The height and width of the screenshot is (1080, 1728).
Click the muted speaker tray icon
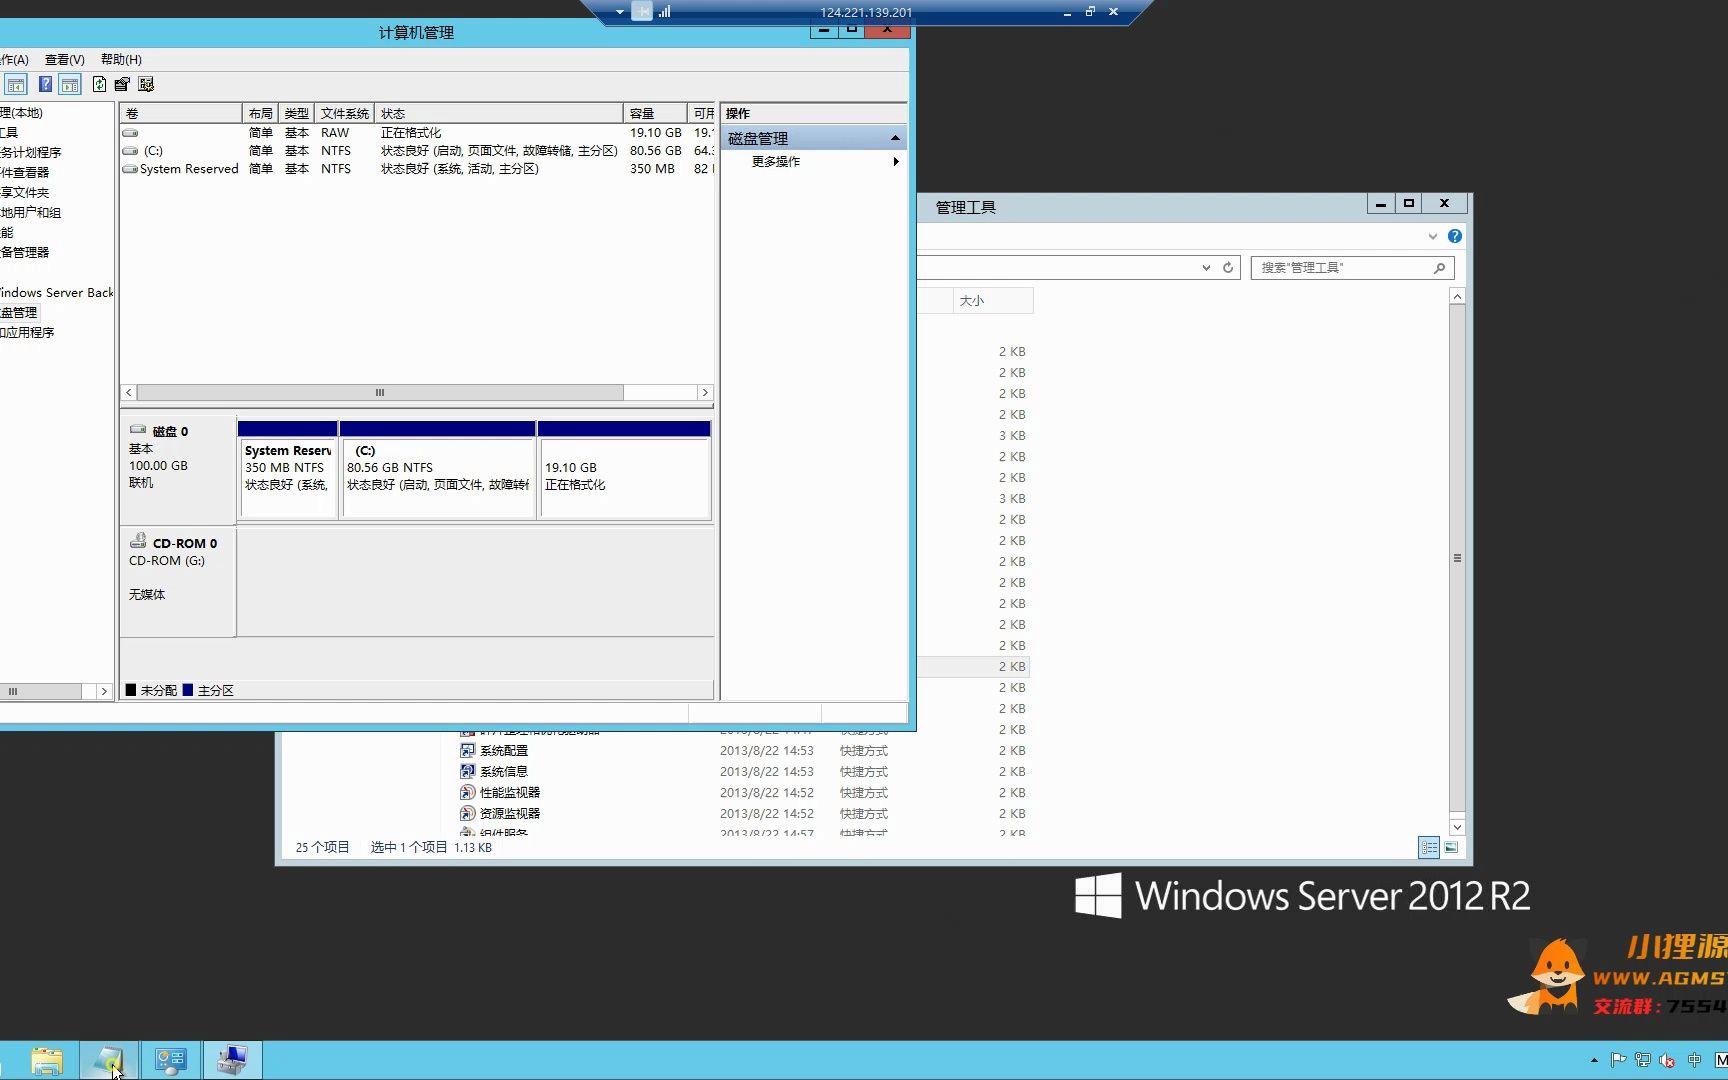pyautogui.click(x=1667, y=1060)
